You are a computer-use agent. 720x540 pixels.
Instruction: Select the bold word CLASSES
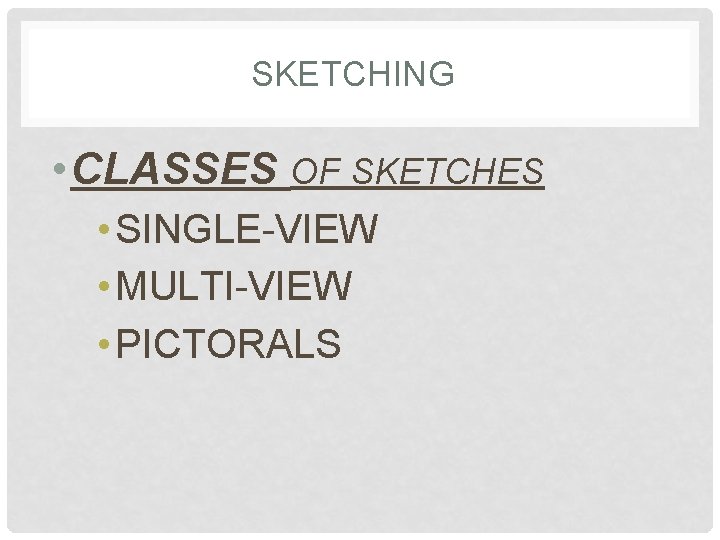point(175,168)
